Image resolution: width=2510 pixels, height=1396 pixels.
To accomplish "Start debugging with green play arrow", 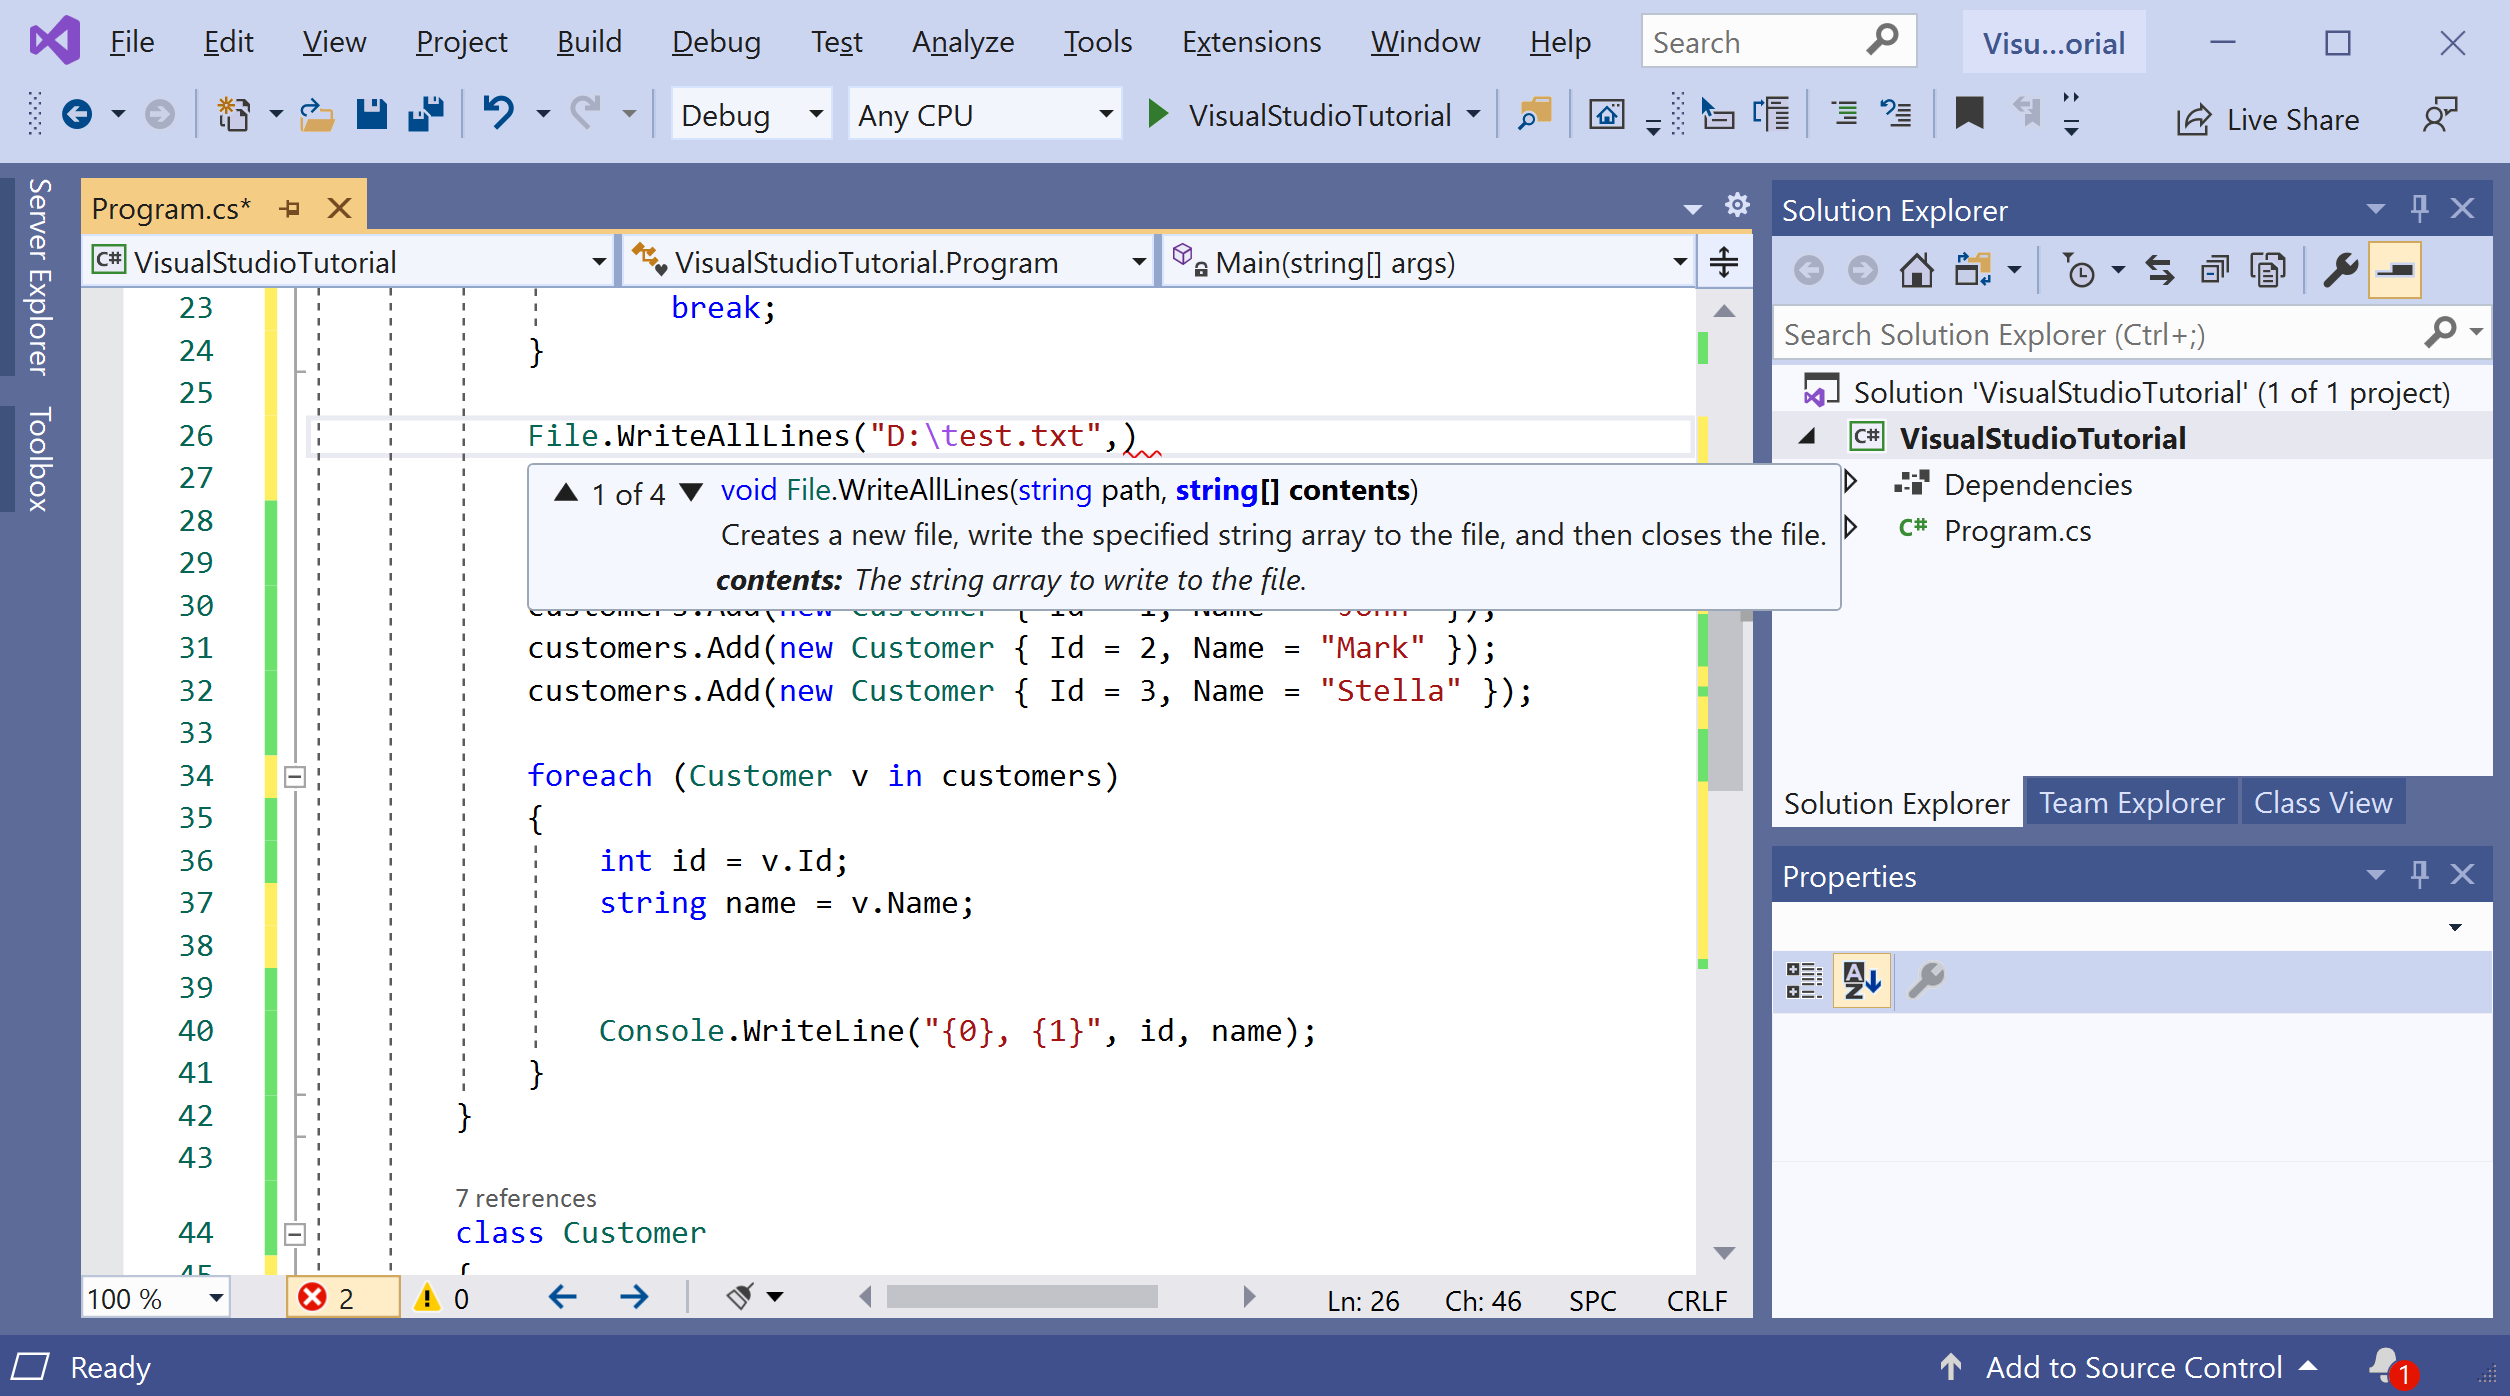I will 1157,114.
